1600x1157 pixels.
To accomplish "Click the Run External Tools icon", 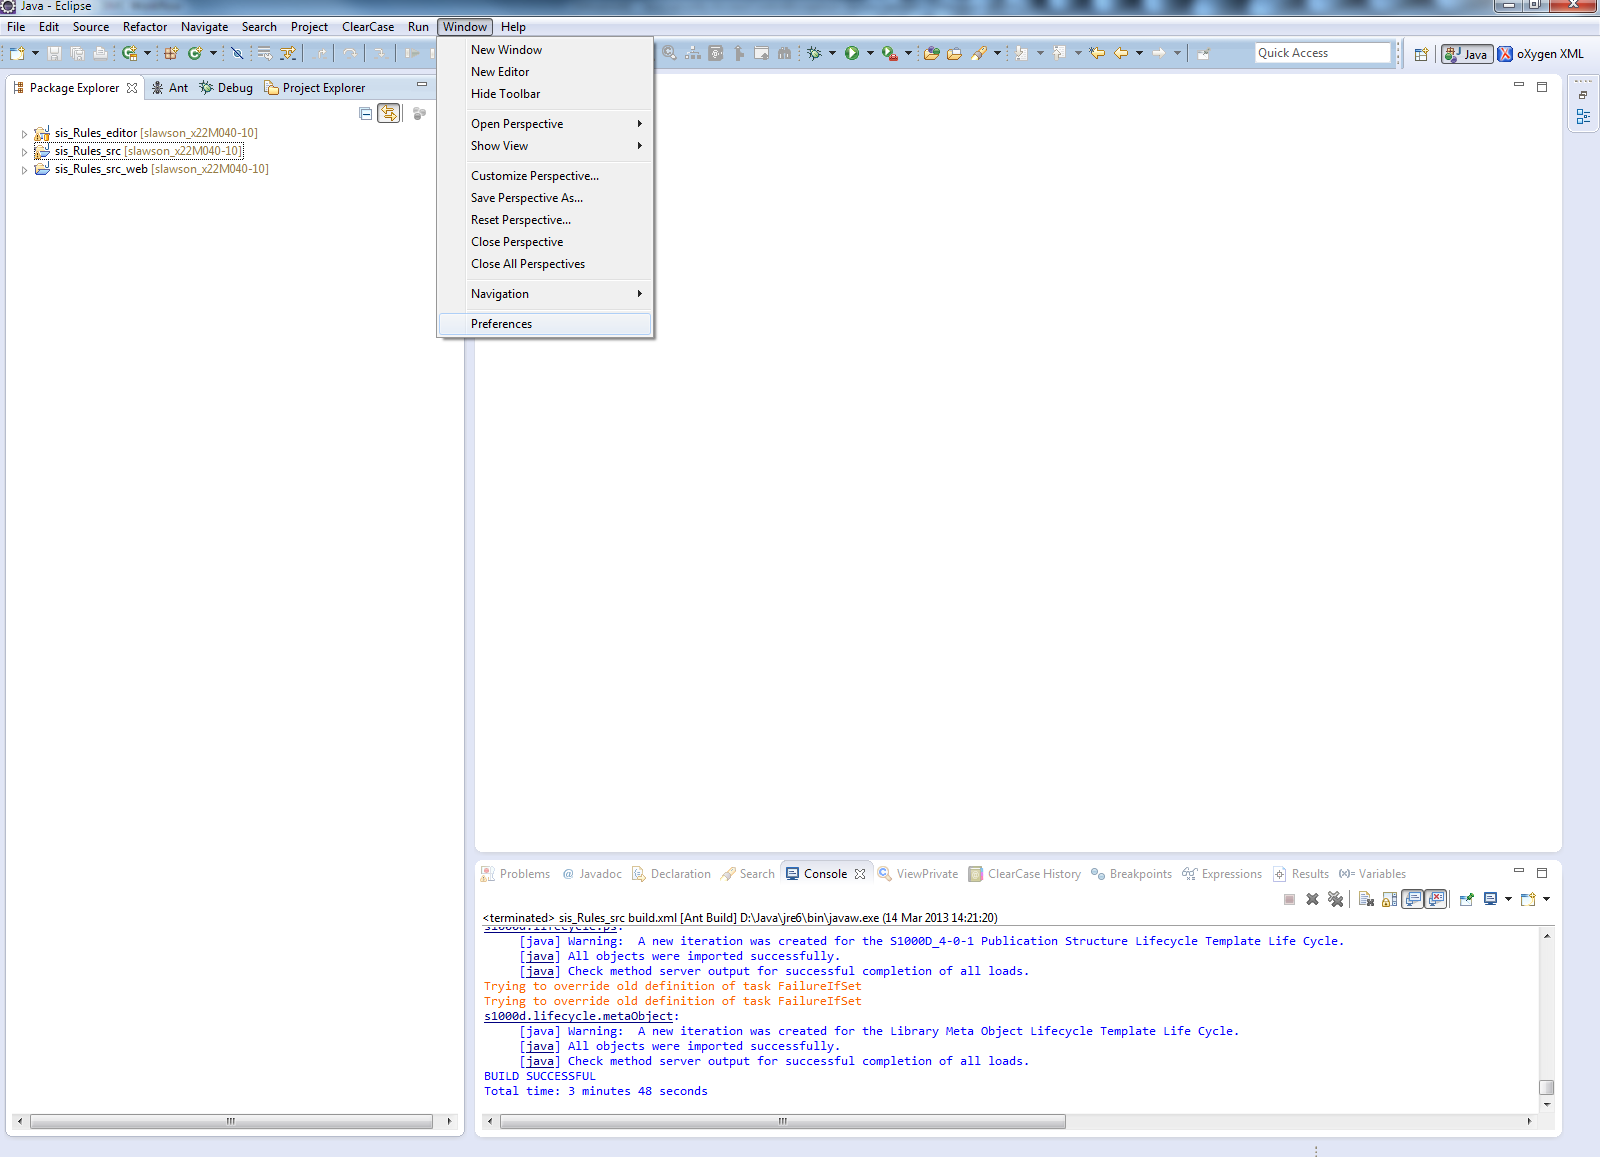I will 889,53.
